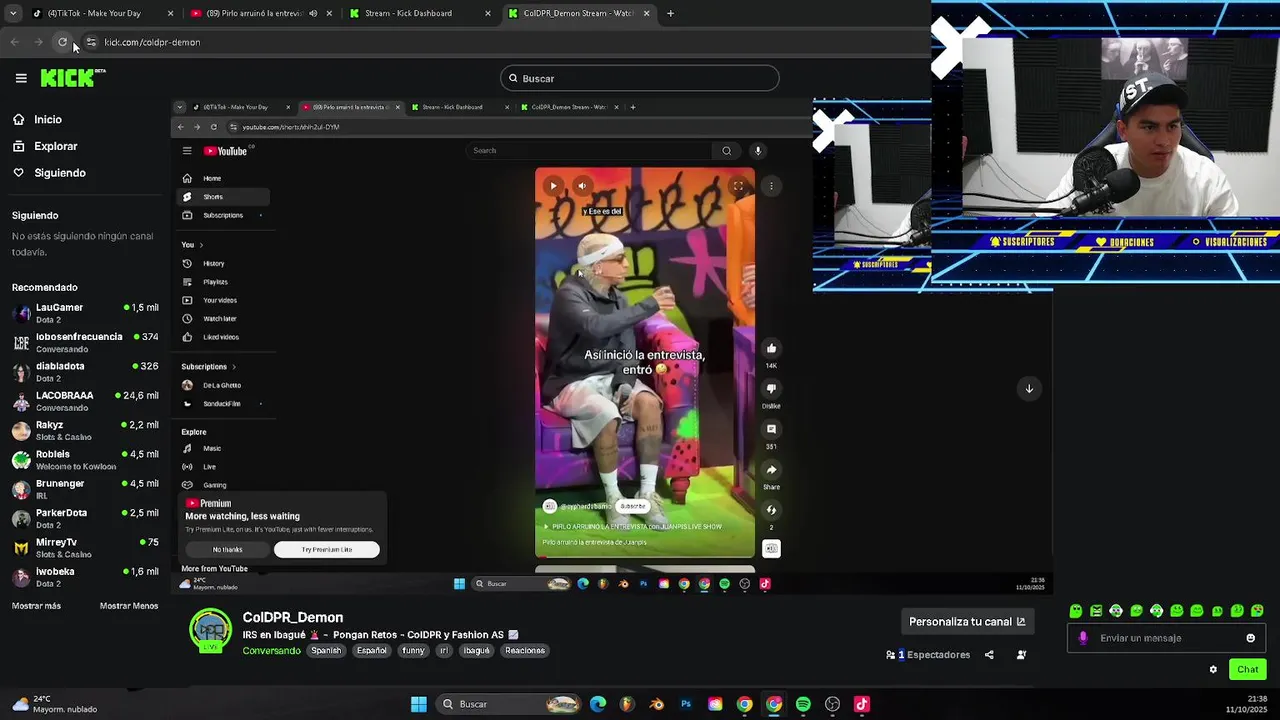
Task: Select the ibagué tag
Action: click(x=477, y=650)
